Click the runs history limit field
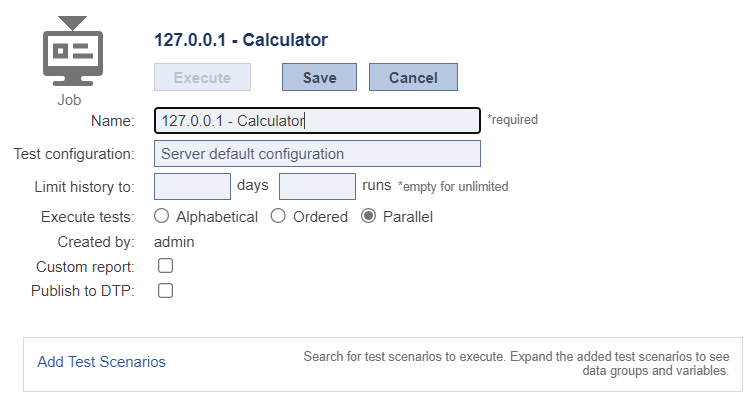 tap(317, 186)
